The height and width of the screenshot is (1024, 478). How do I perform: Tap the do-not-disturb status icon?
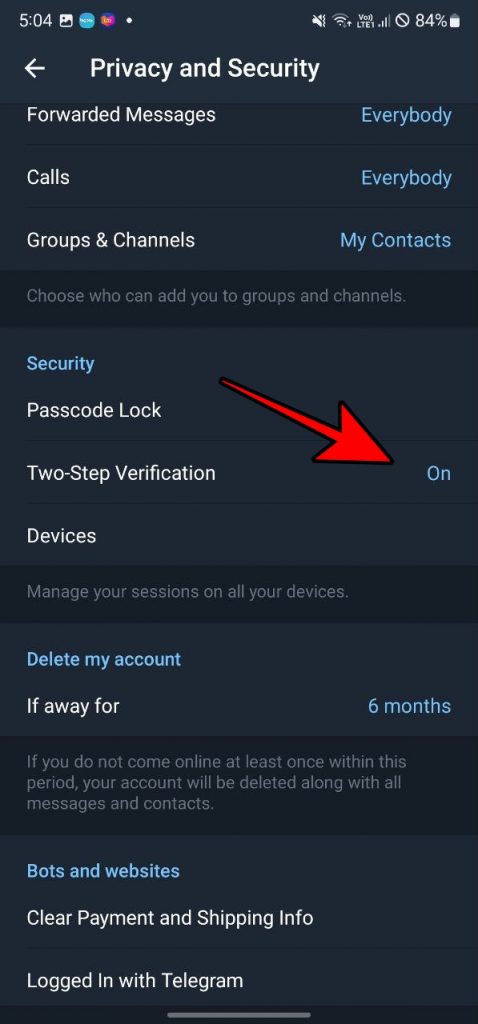click(402, 21)
